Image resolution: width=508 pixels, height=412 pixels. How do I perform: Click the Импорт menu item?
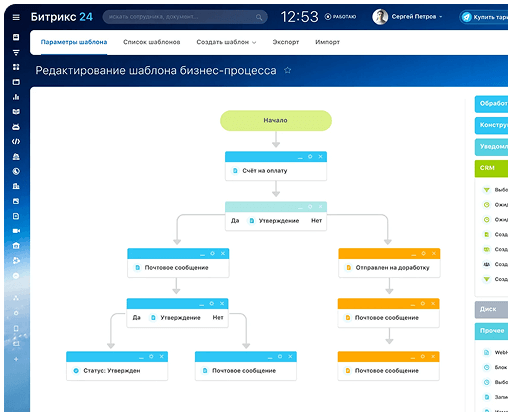coord(327,42)
